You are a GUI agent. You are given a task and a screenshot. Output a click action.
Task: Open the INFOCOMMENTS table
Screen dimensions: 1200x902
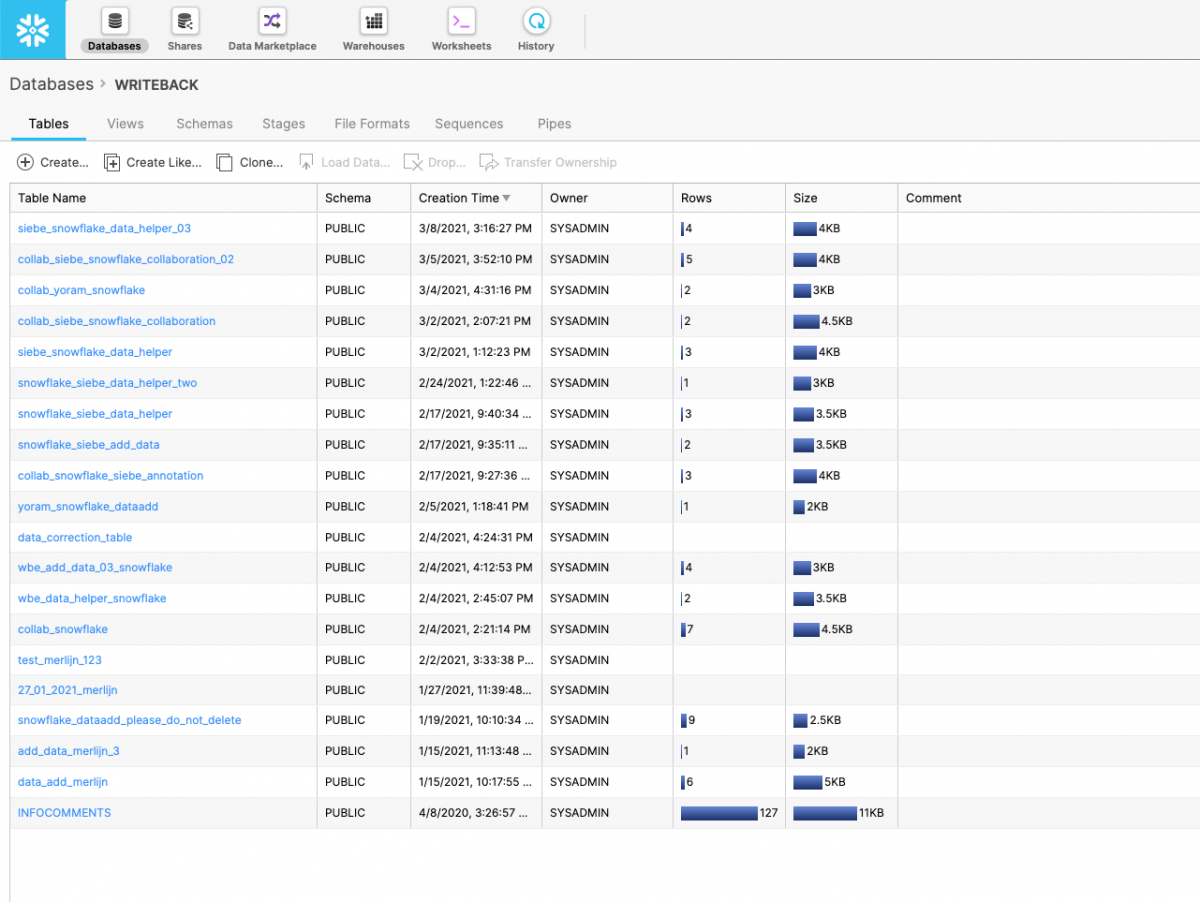click(x=64, y=813)
